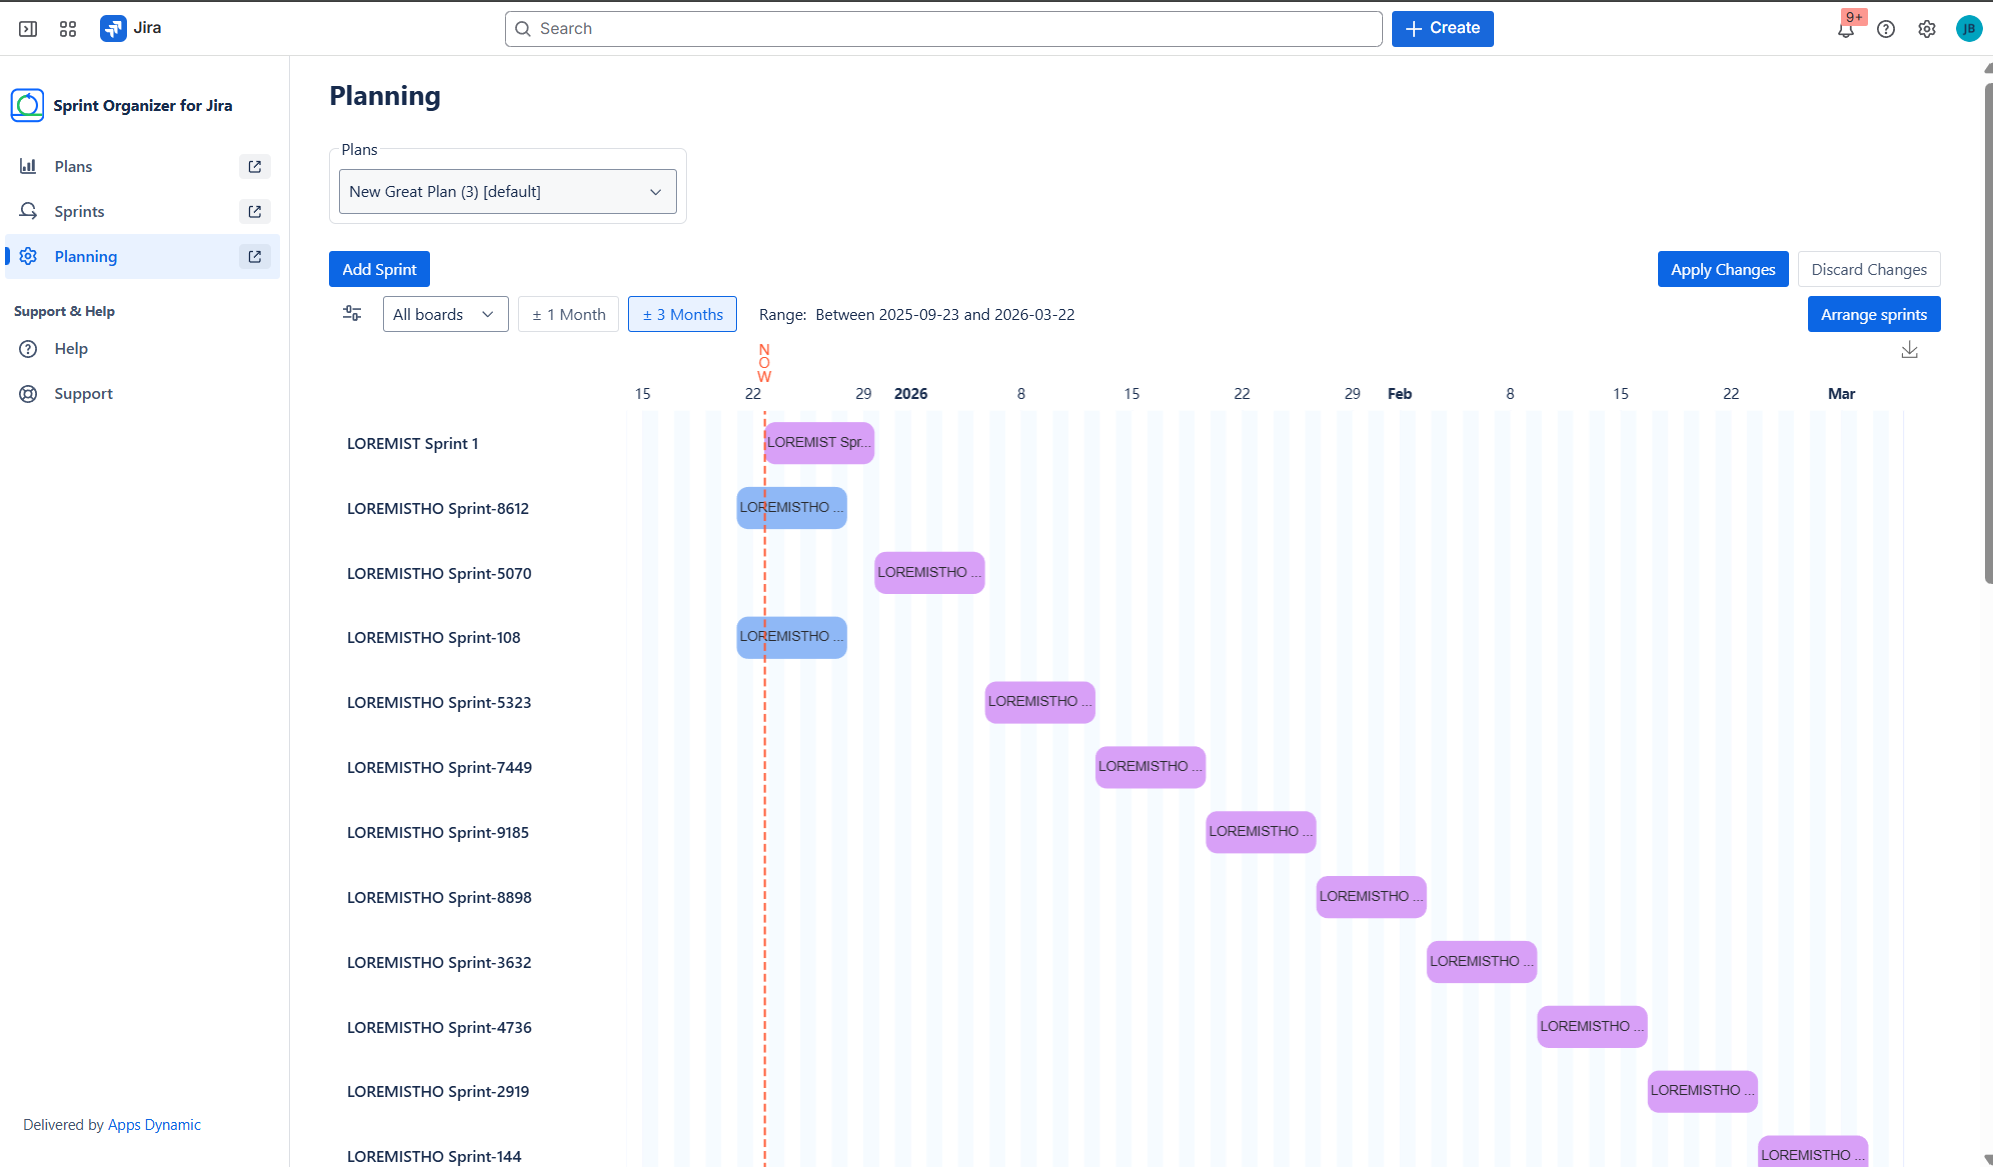Click the filter settings sliders icon

pyautogui.click(x=352, y=313)
